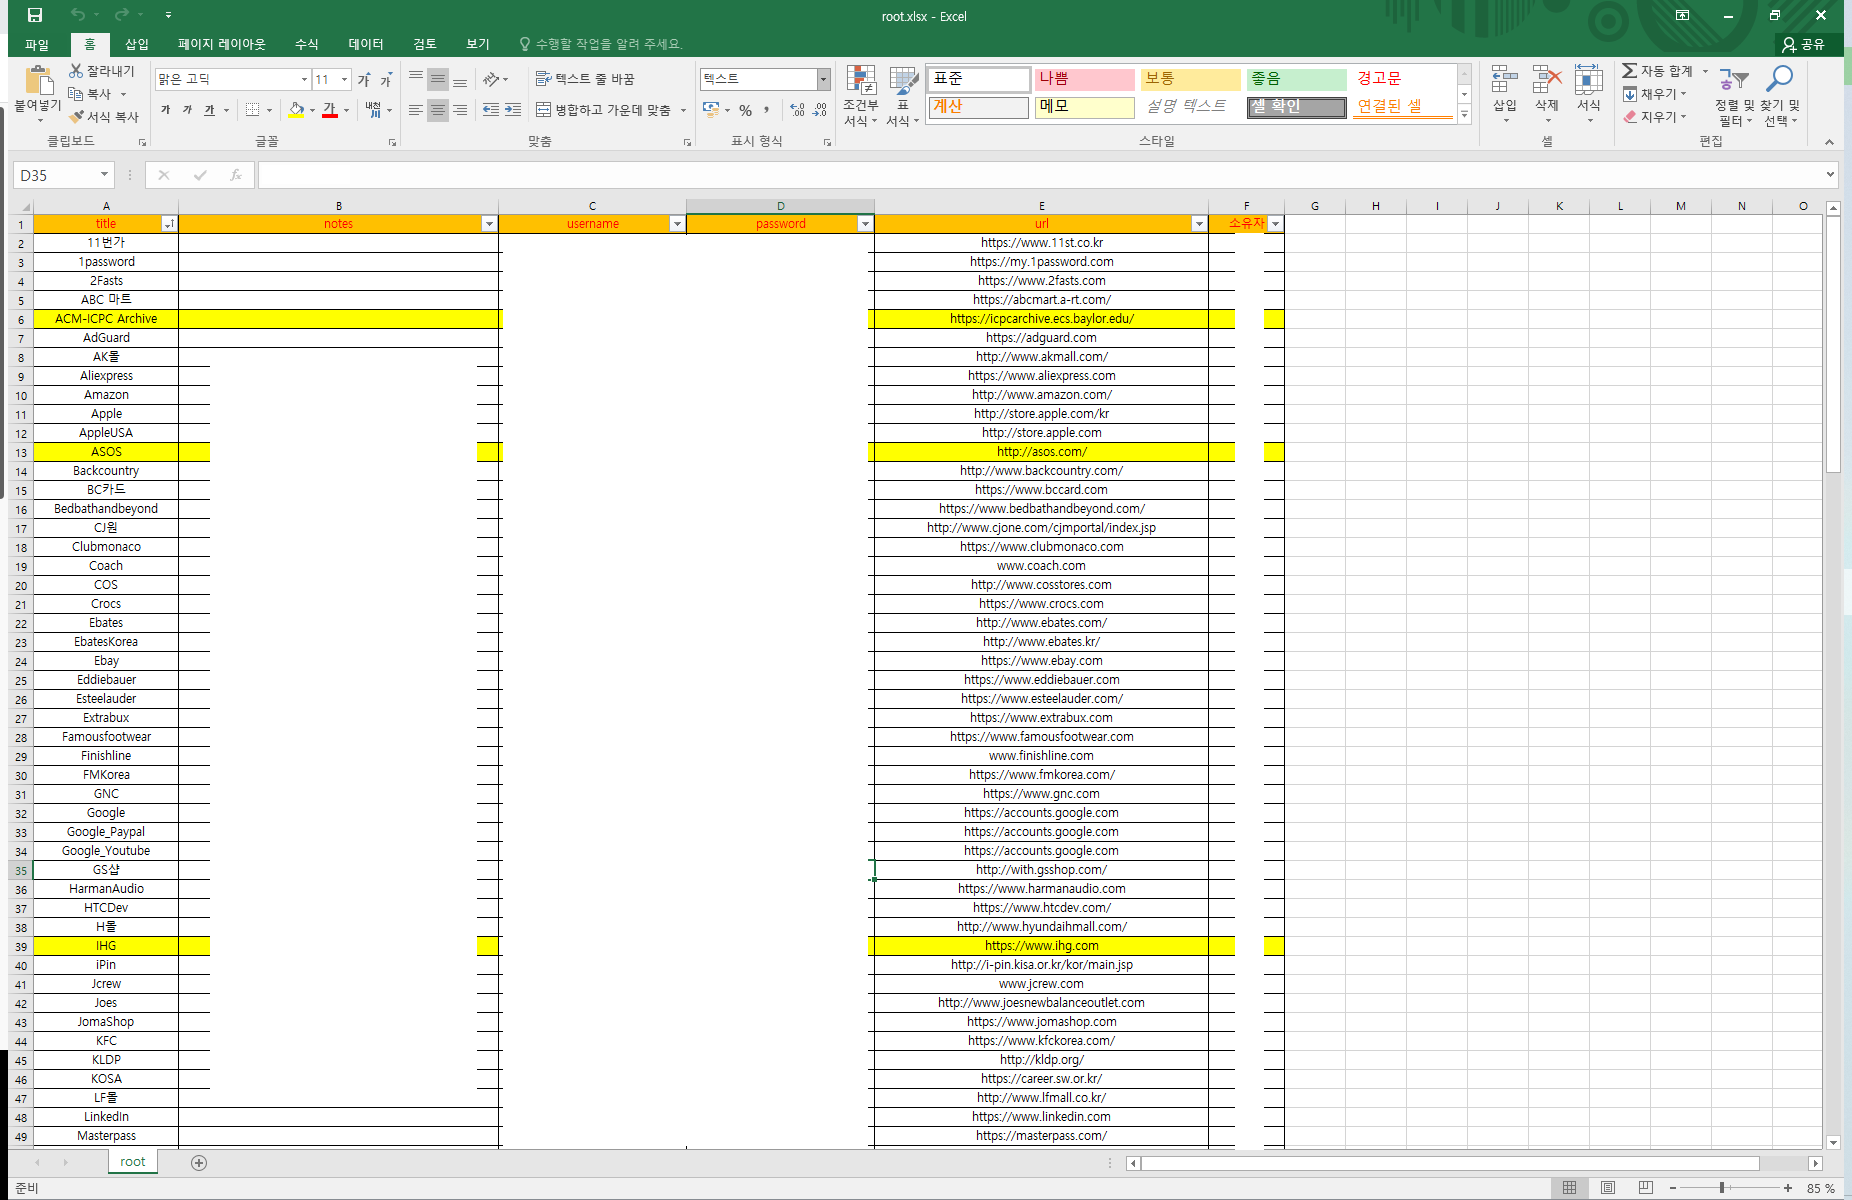The height and width of the screenshot is (1200, 1852).
Task: Click the comma style icon
Action: (767, 110)
